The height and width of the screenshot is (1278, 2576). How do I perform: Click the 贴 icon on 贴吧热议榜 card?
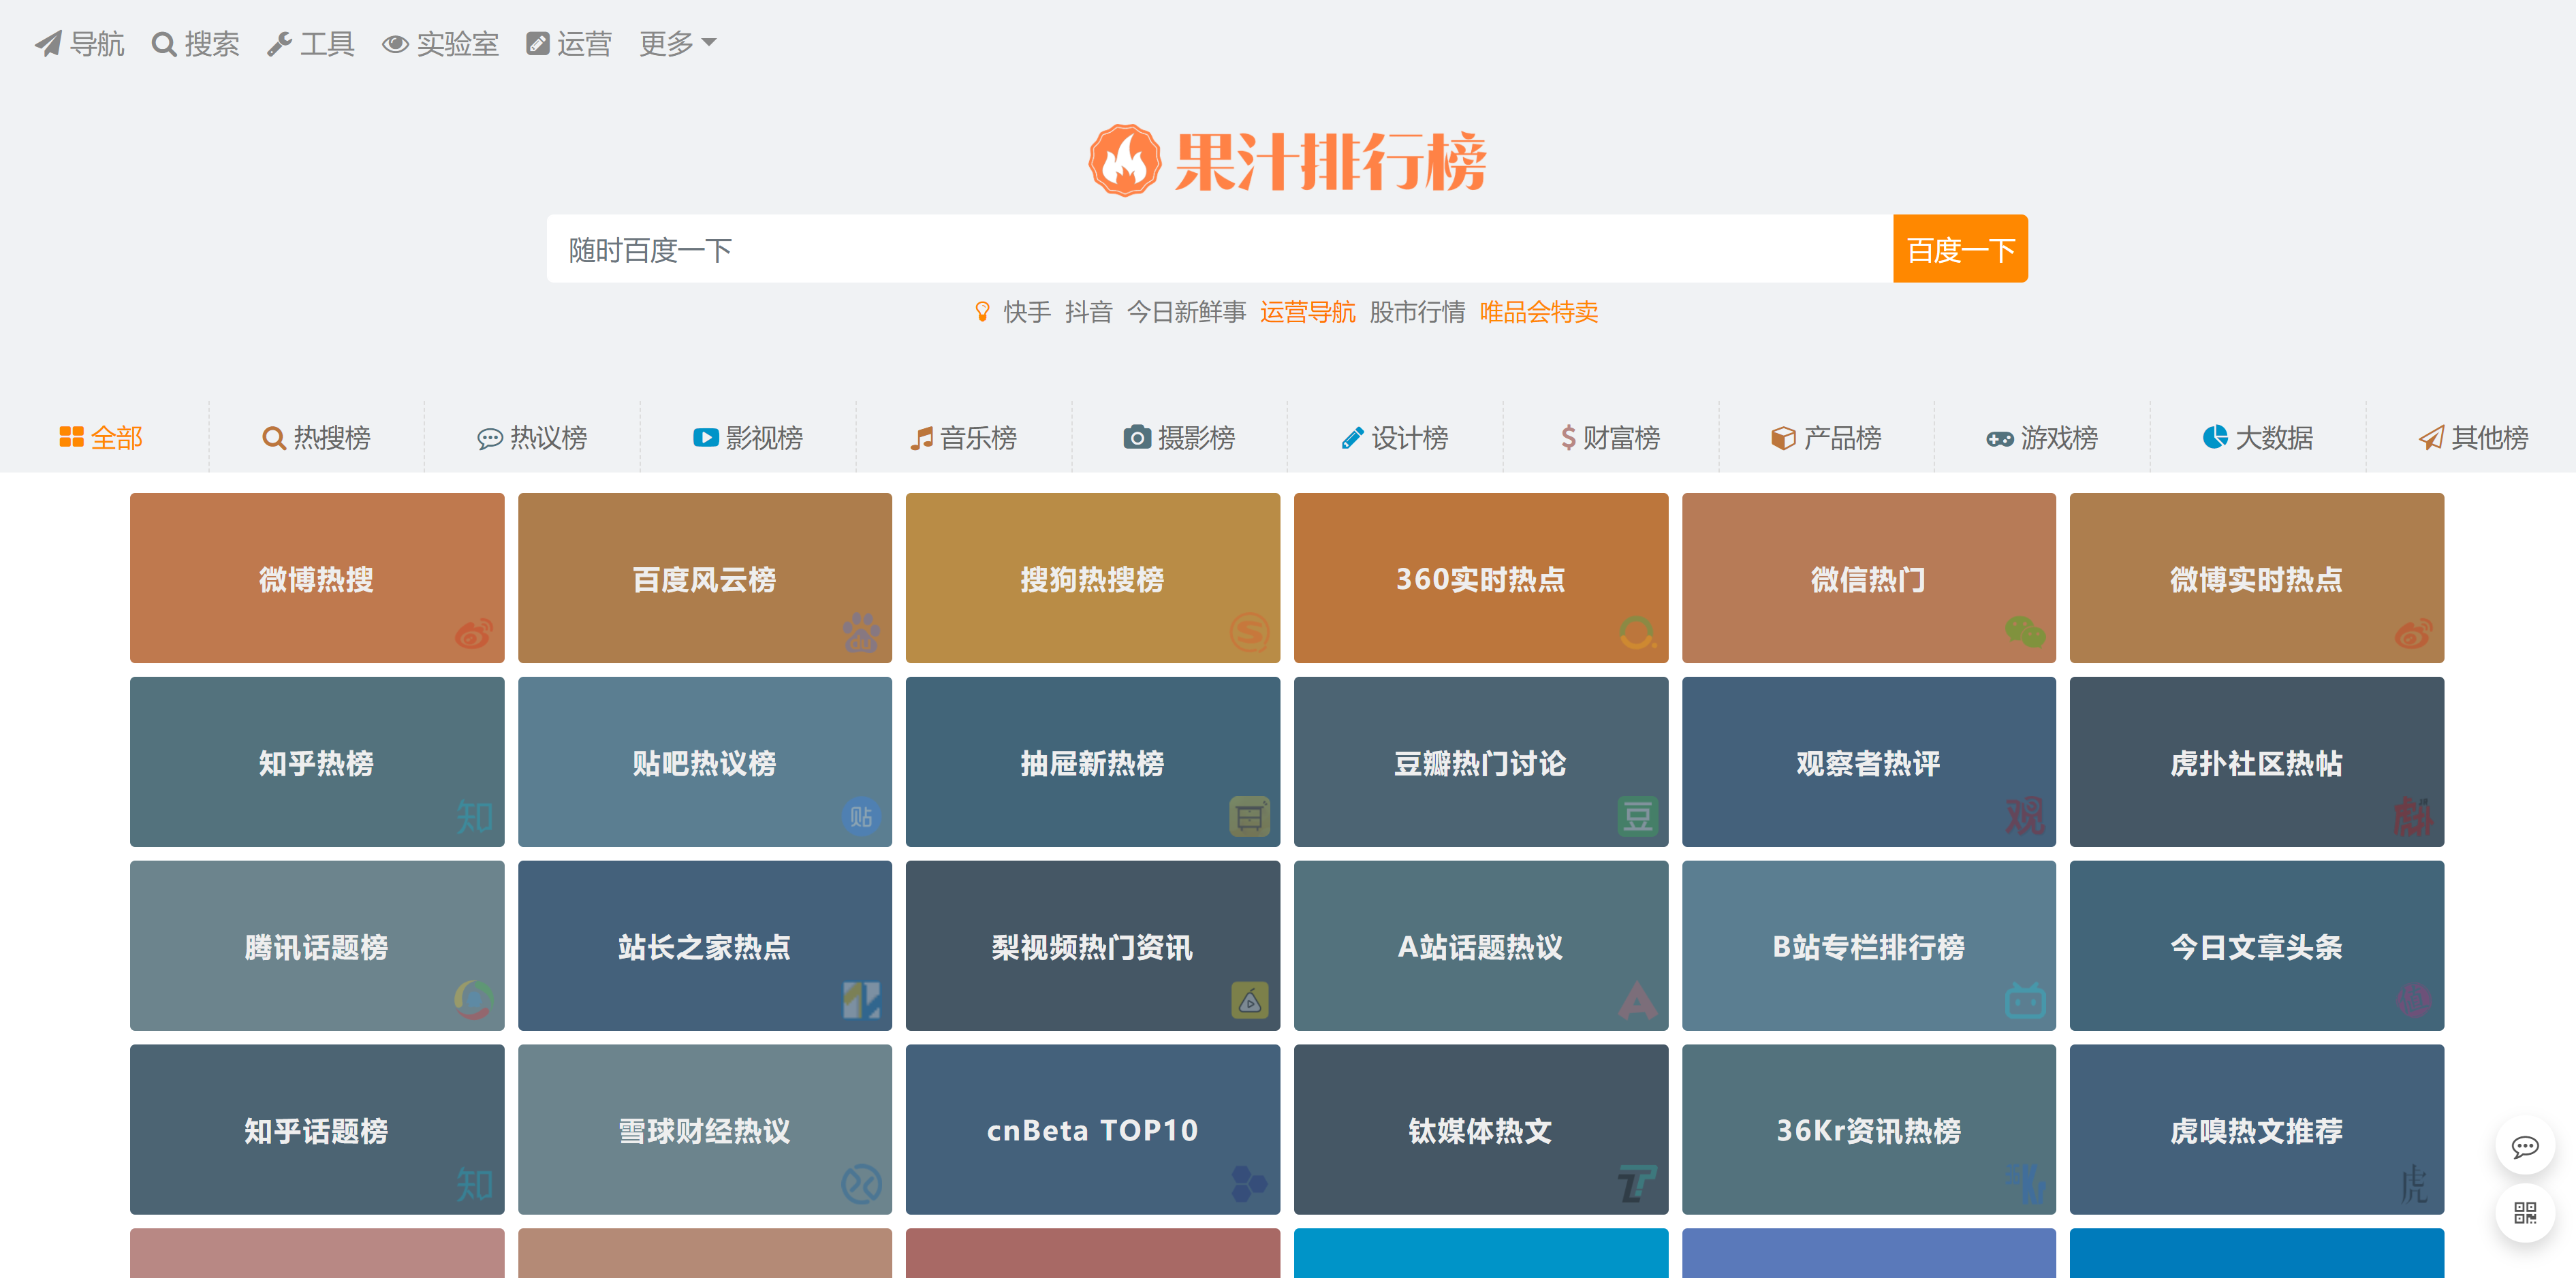pos(861,817)
